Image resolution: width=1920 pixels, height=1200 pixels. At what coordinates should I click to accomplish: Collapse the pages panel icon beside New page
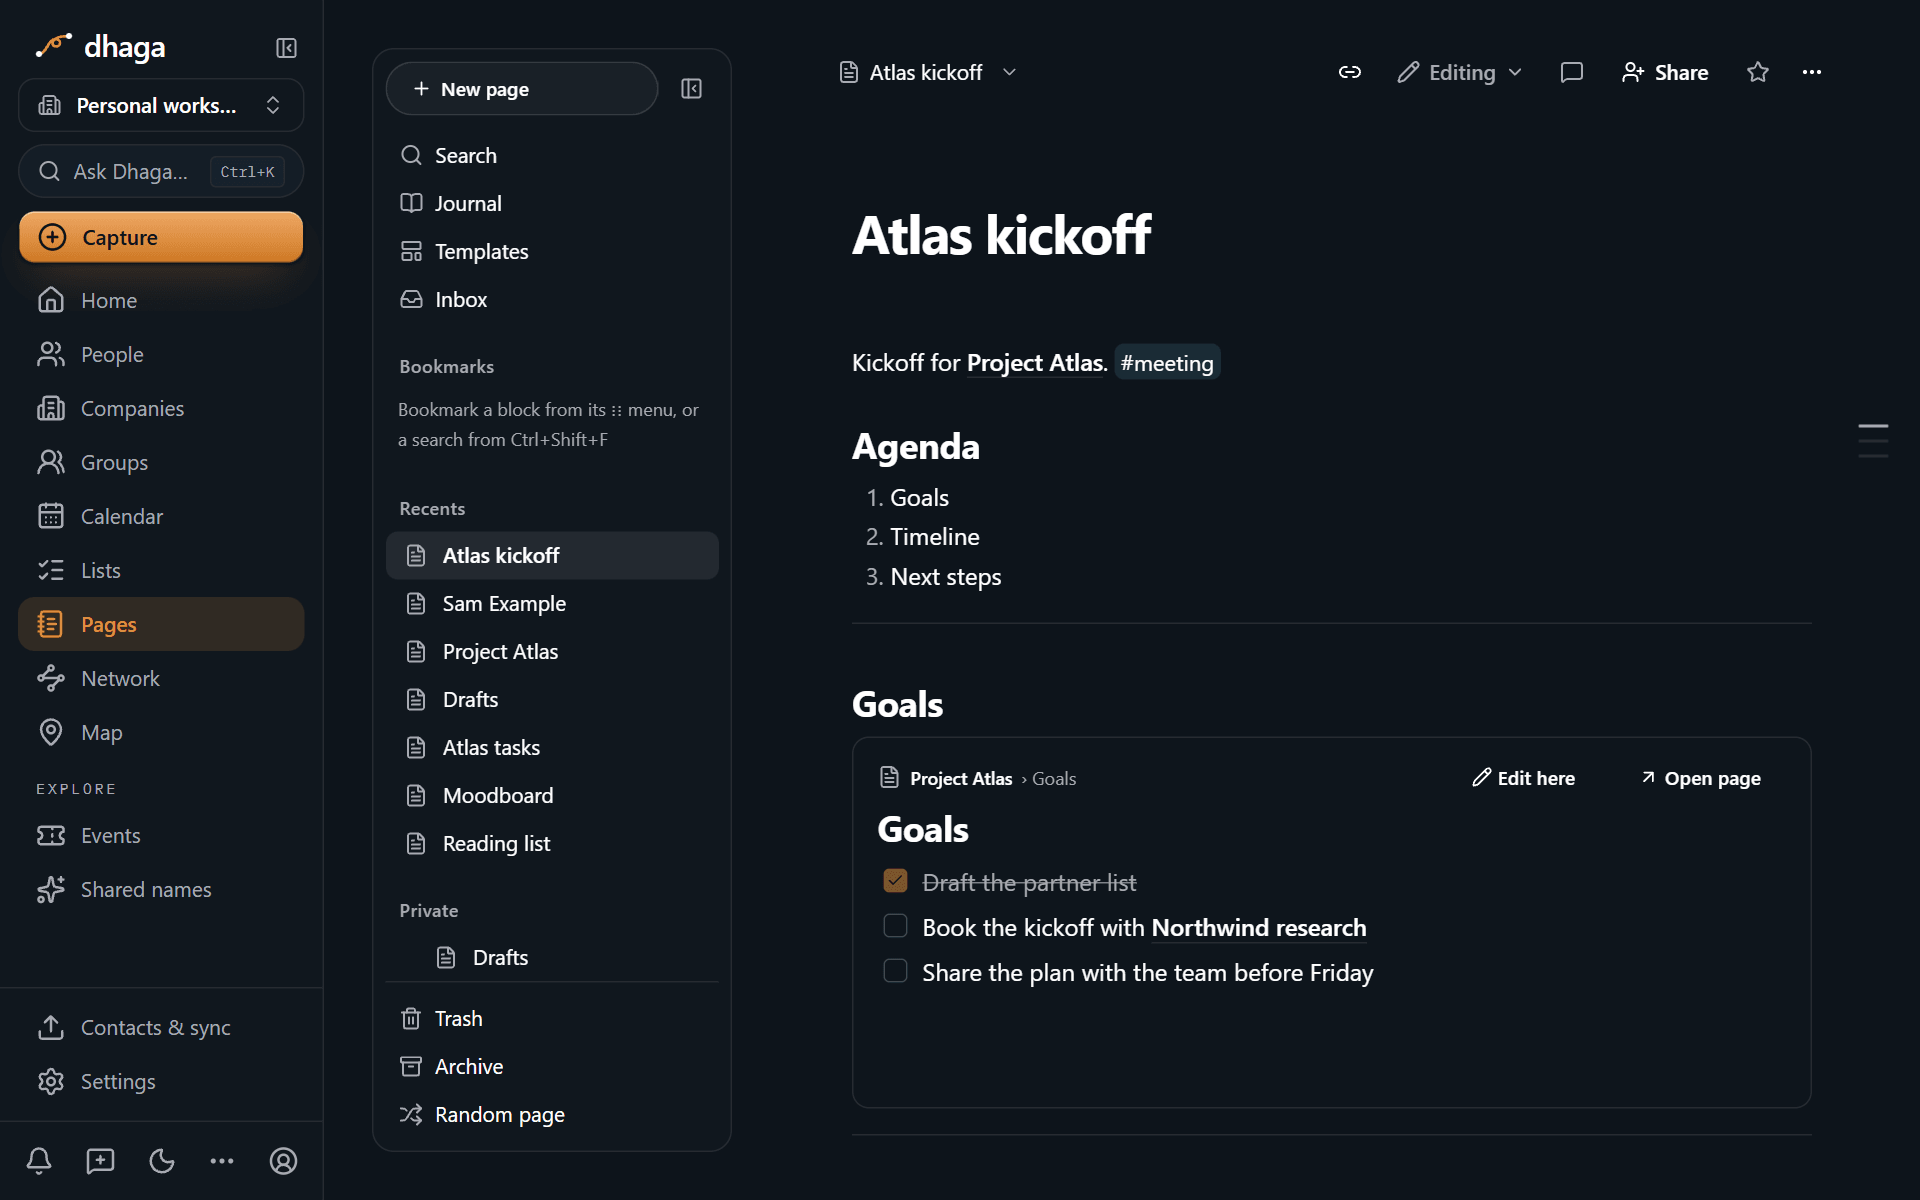click(x=691, y=89)
